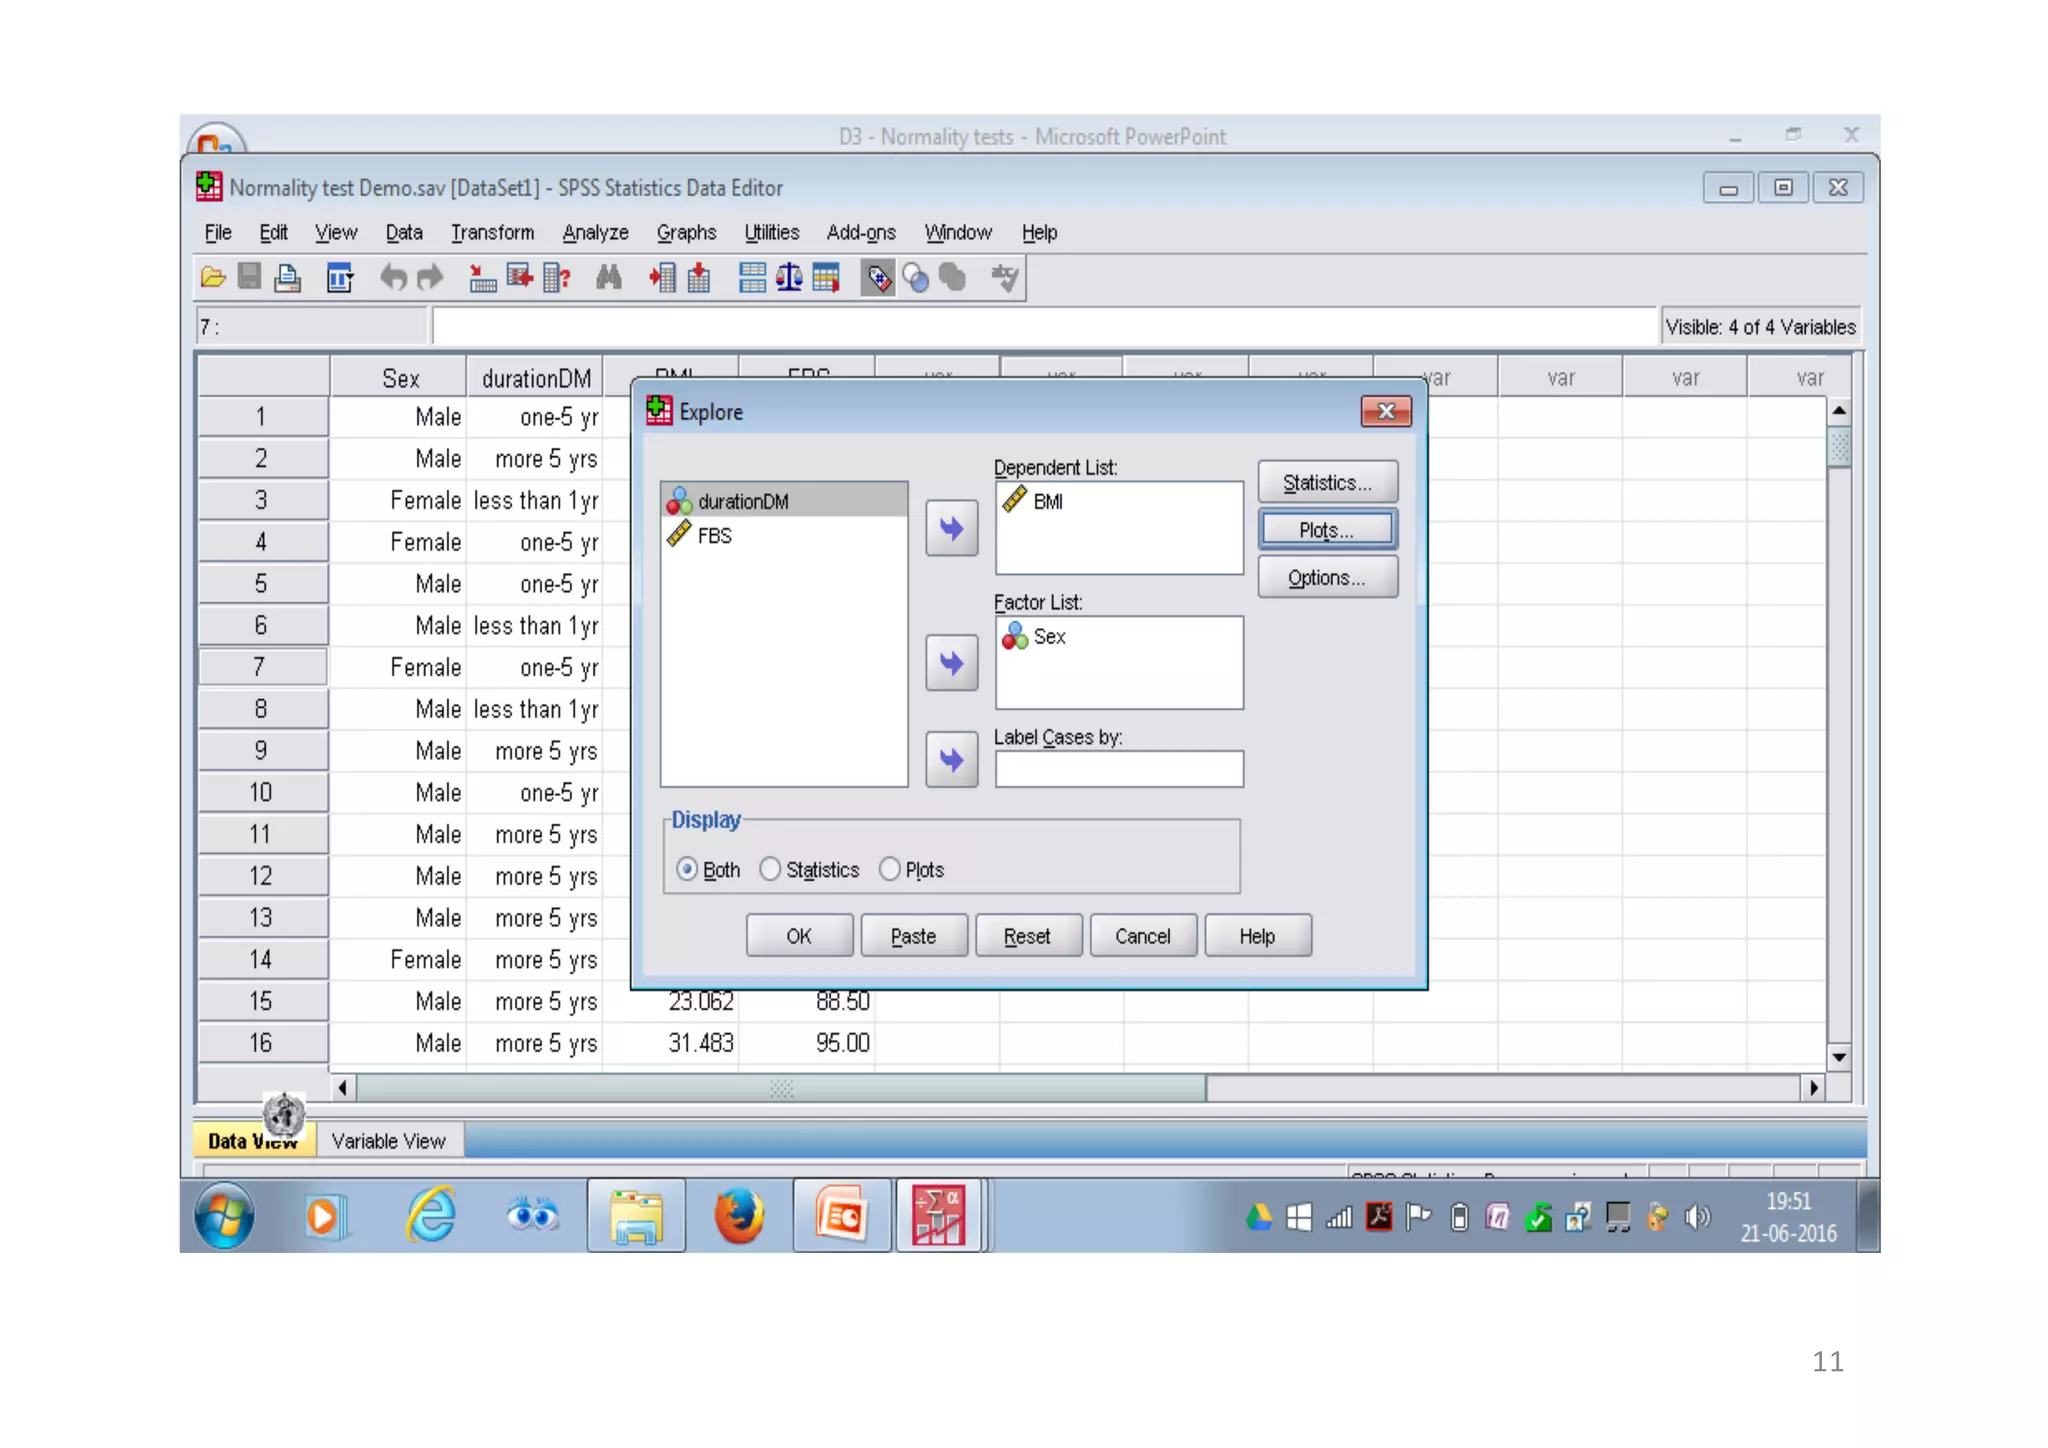Click arrow button beside Label Cases by
This screenshot has width=2048, height=1448.
[951, 760]
